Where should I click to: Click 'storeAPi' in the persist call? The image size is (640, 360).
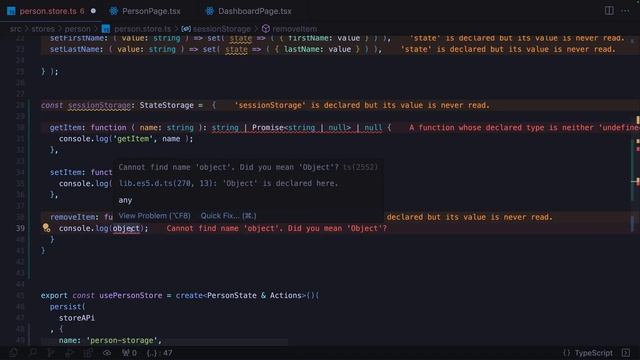(x=77, y=318)
